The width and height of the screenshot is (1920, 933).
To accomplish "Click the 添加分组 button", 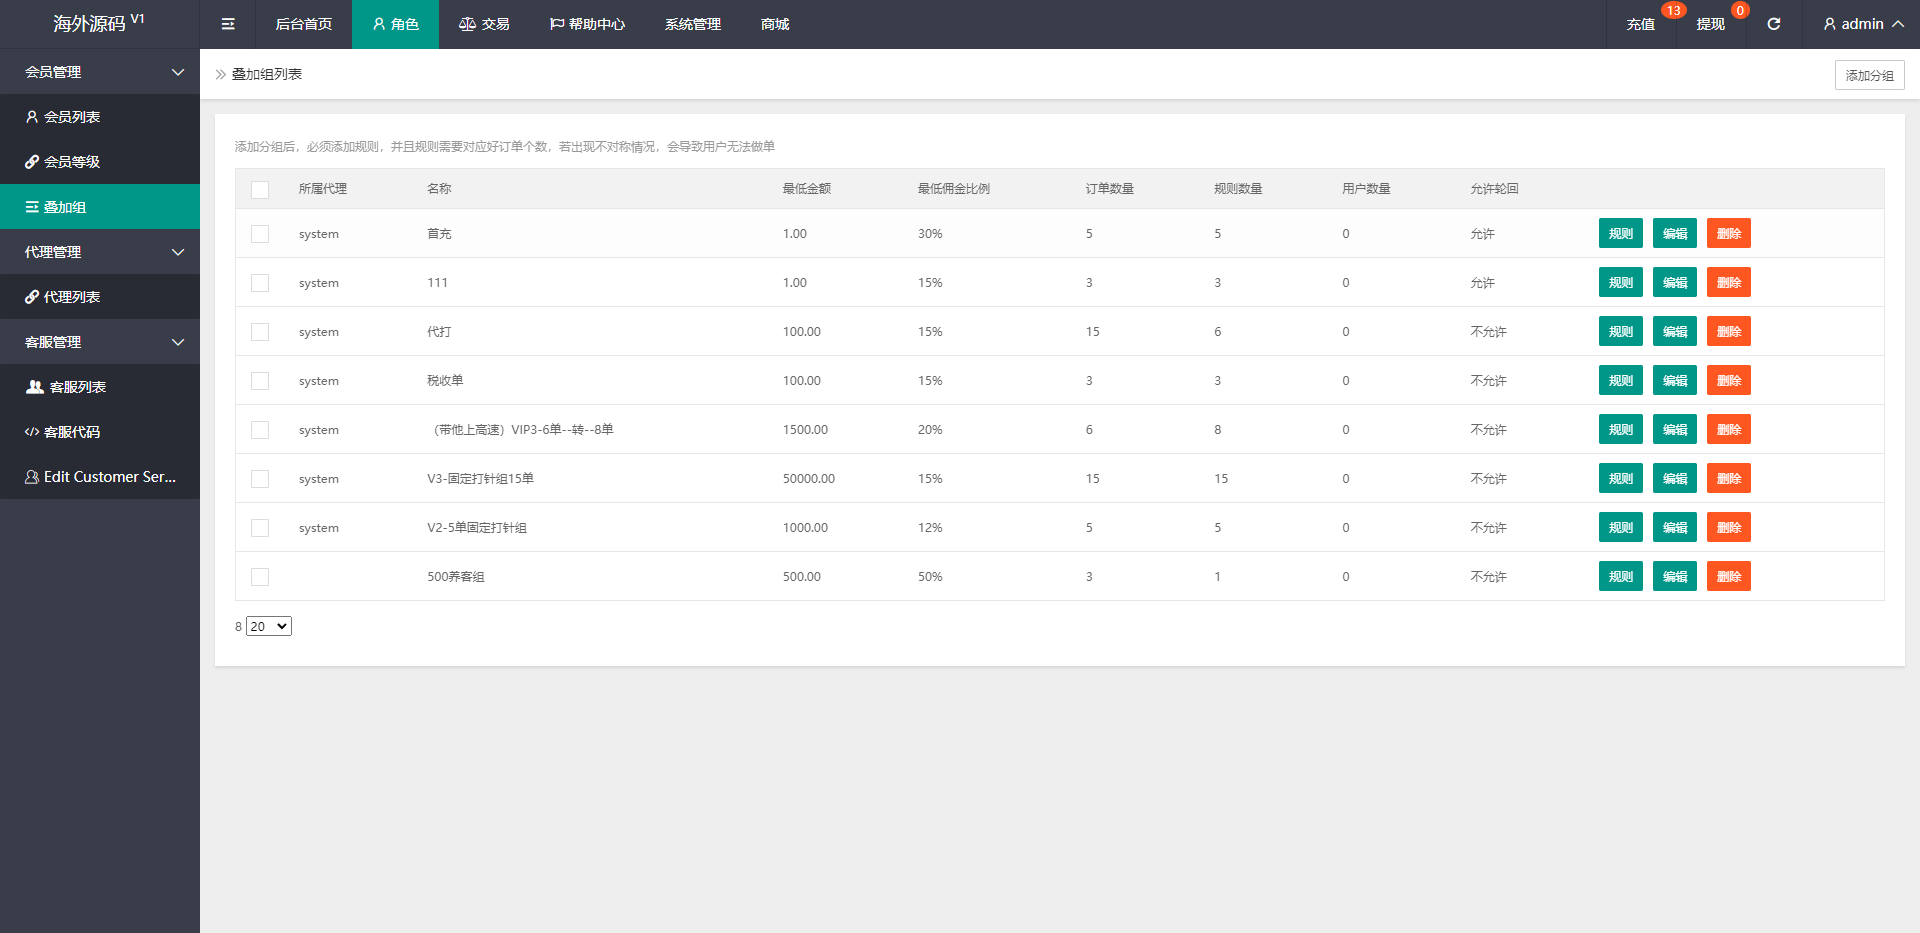I will click(1869, 75).
